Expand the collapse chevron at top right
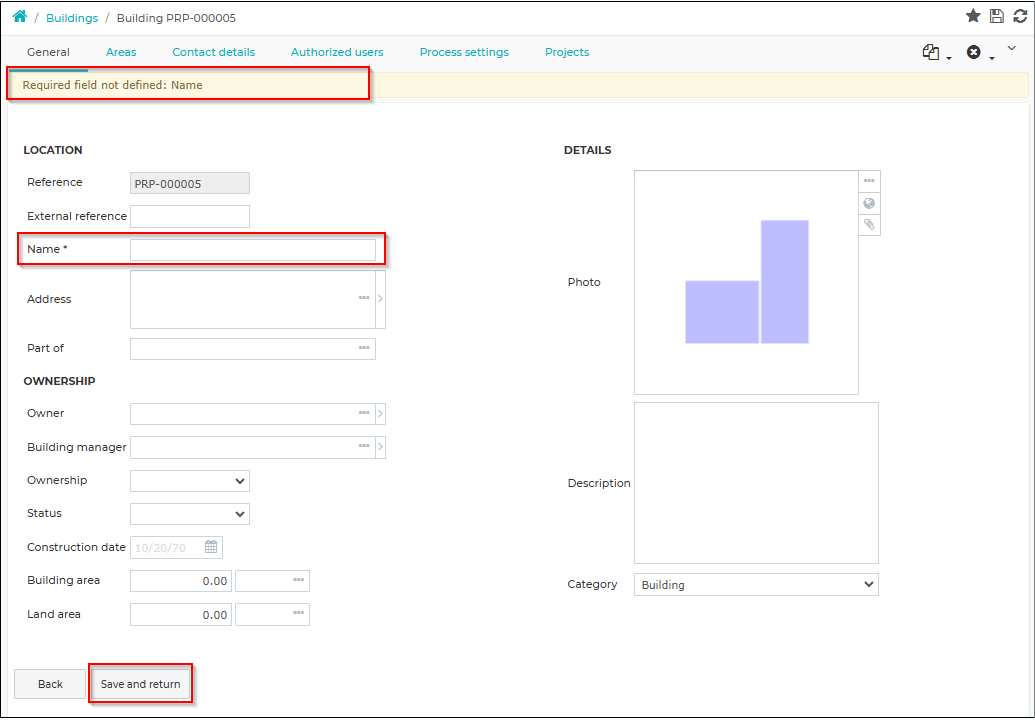 click(1012, 48)
